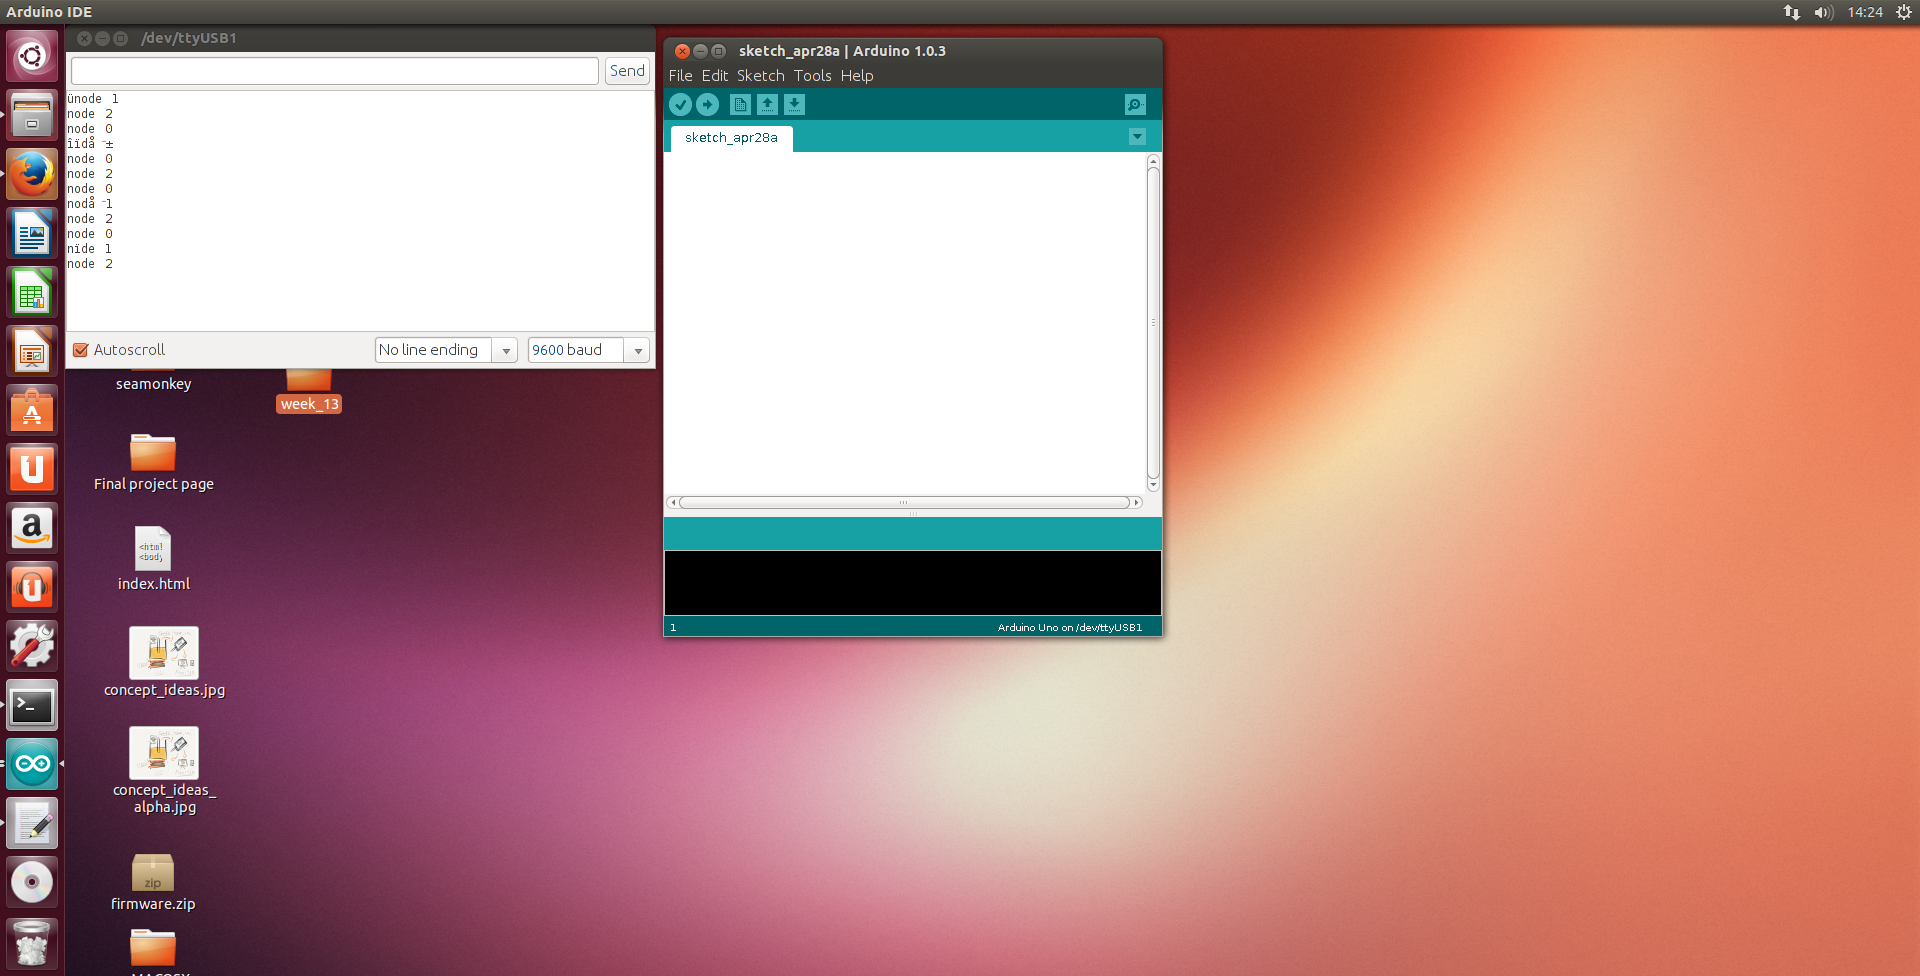Open the network indicator in top panel
Viewport: 1920px width, 976px height.
click(x=1791, y=12)
